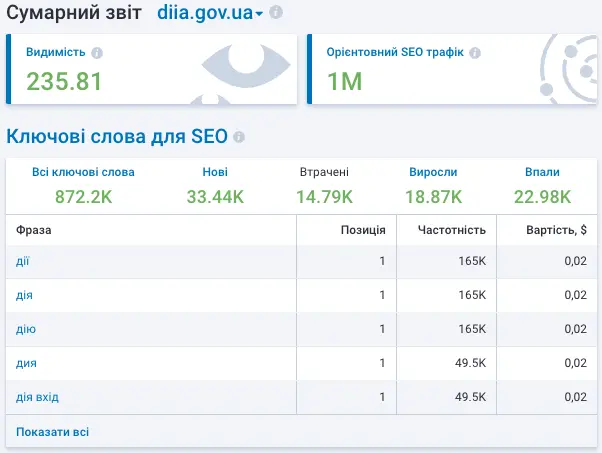Click the Позиція column header
The width and height of the screenshot is (602, 453).
tap(363, 230)
